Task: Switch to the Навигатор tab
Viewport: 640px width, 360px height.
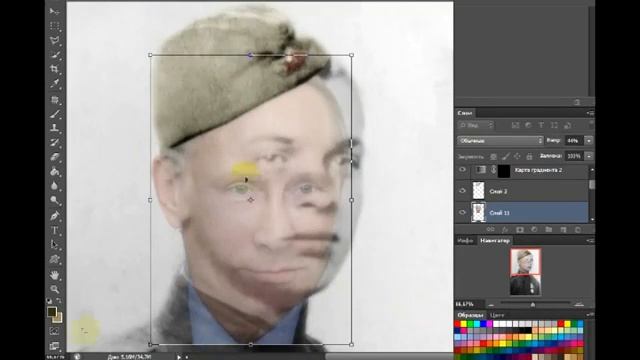Action: click(495, 241)
